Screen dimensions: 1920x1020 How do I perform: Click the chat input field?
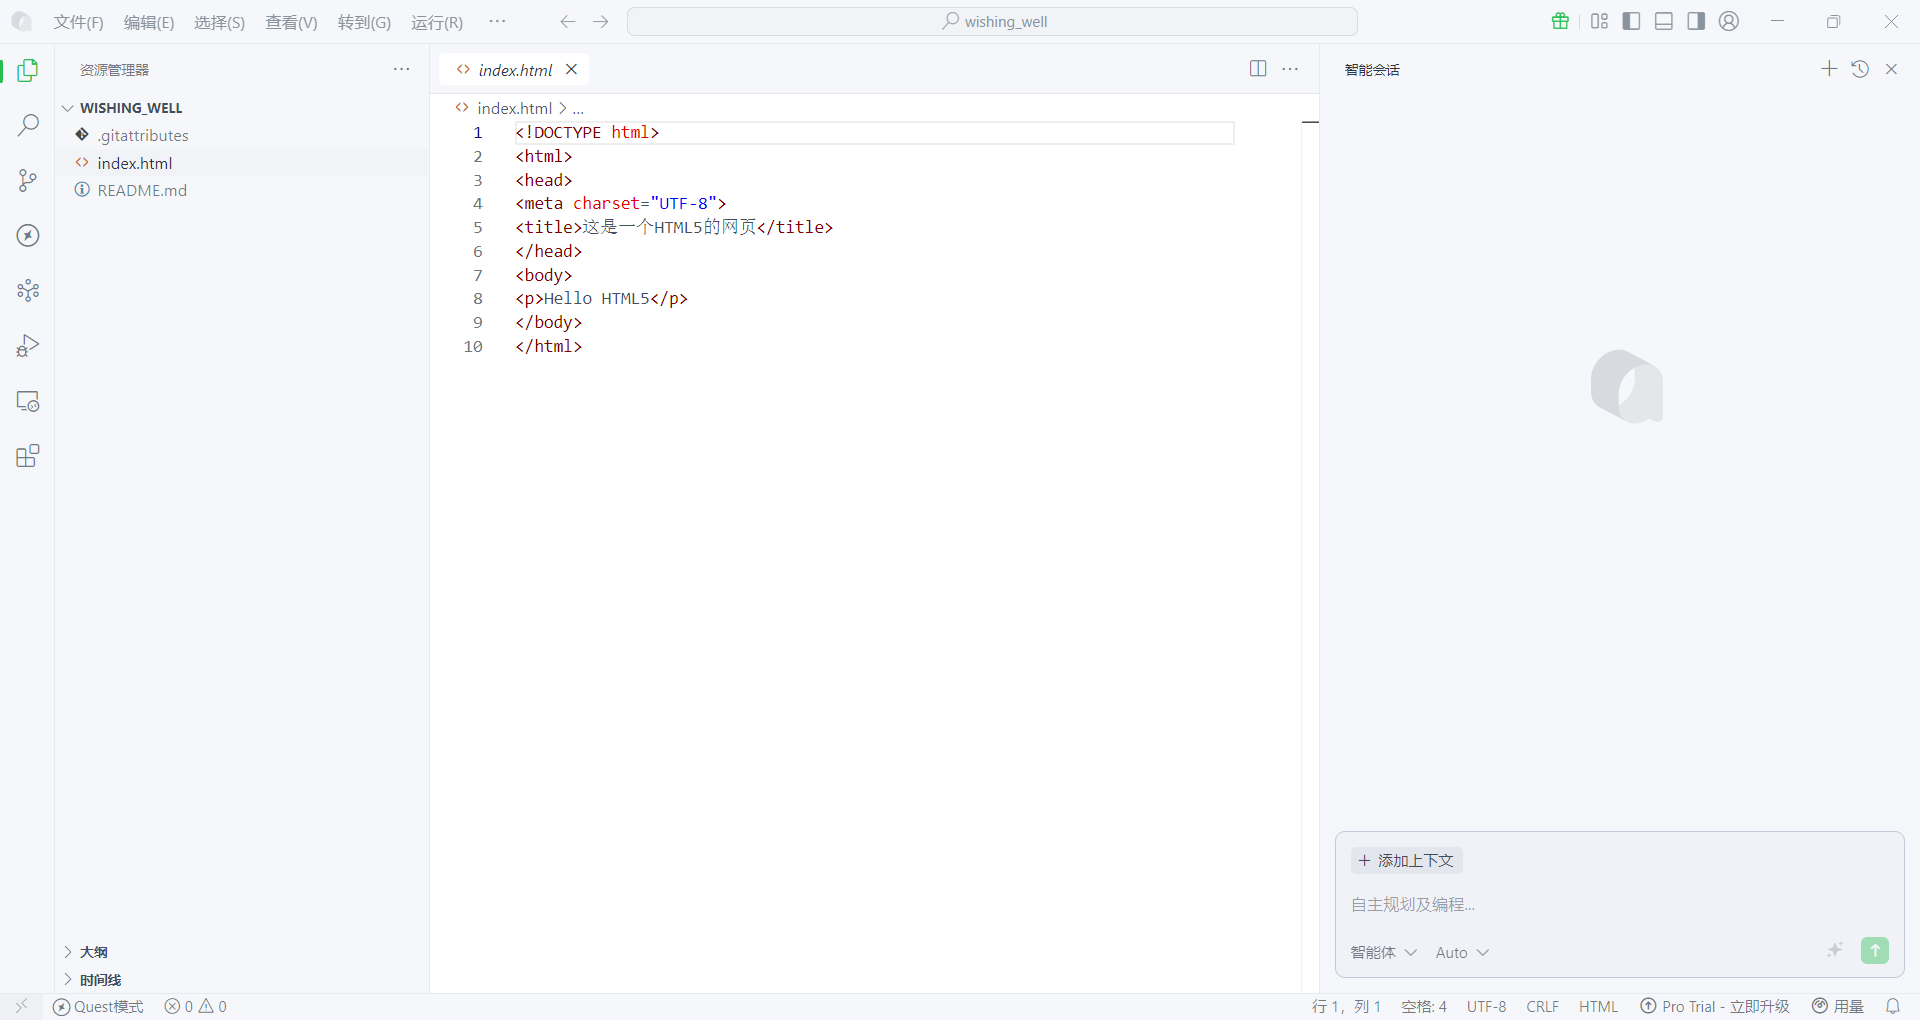tap(1618, 904)
